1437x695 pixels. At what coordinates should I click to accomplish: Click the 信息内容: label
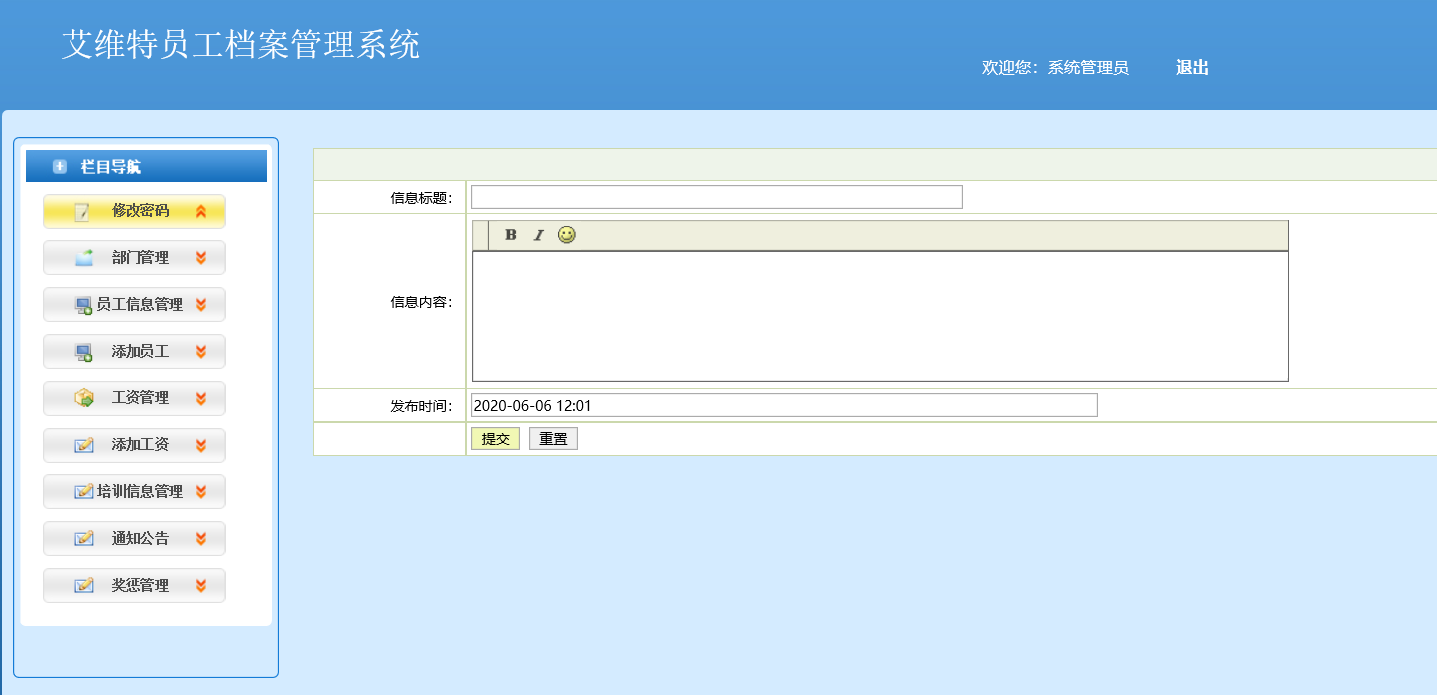coord(421,302)
